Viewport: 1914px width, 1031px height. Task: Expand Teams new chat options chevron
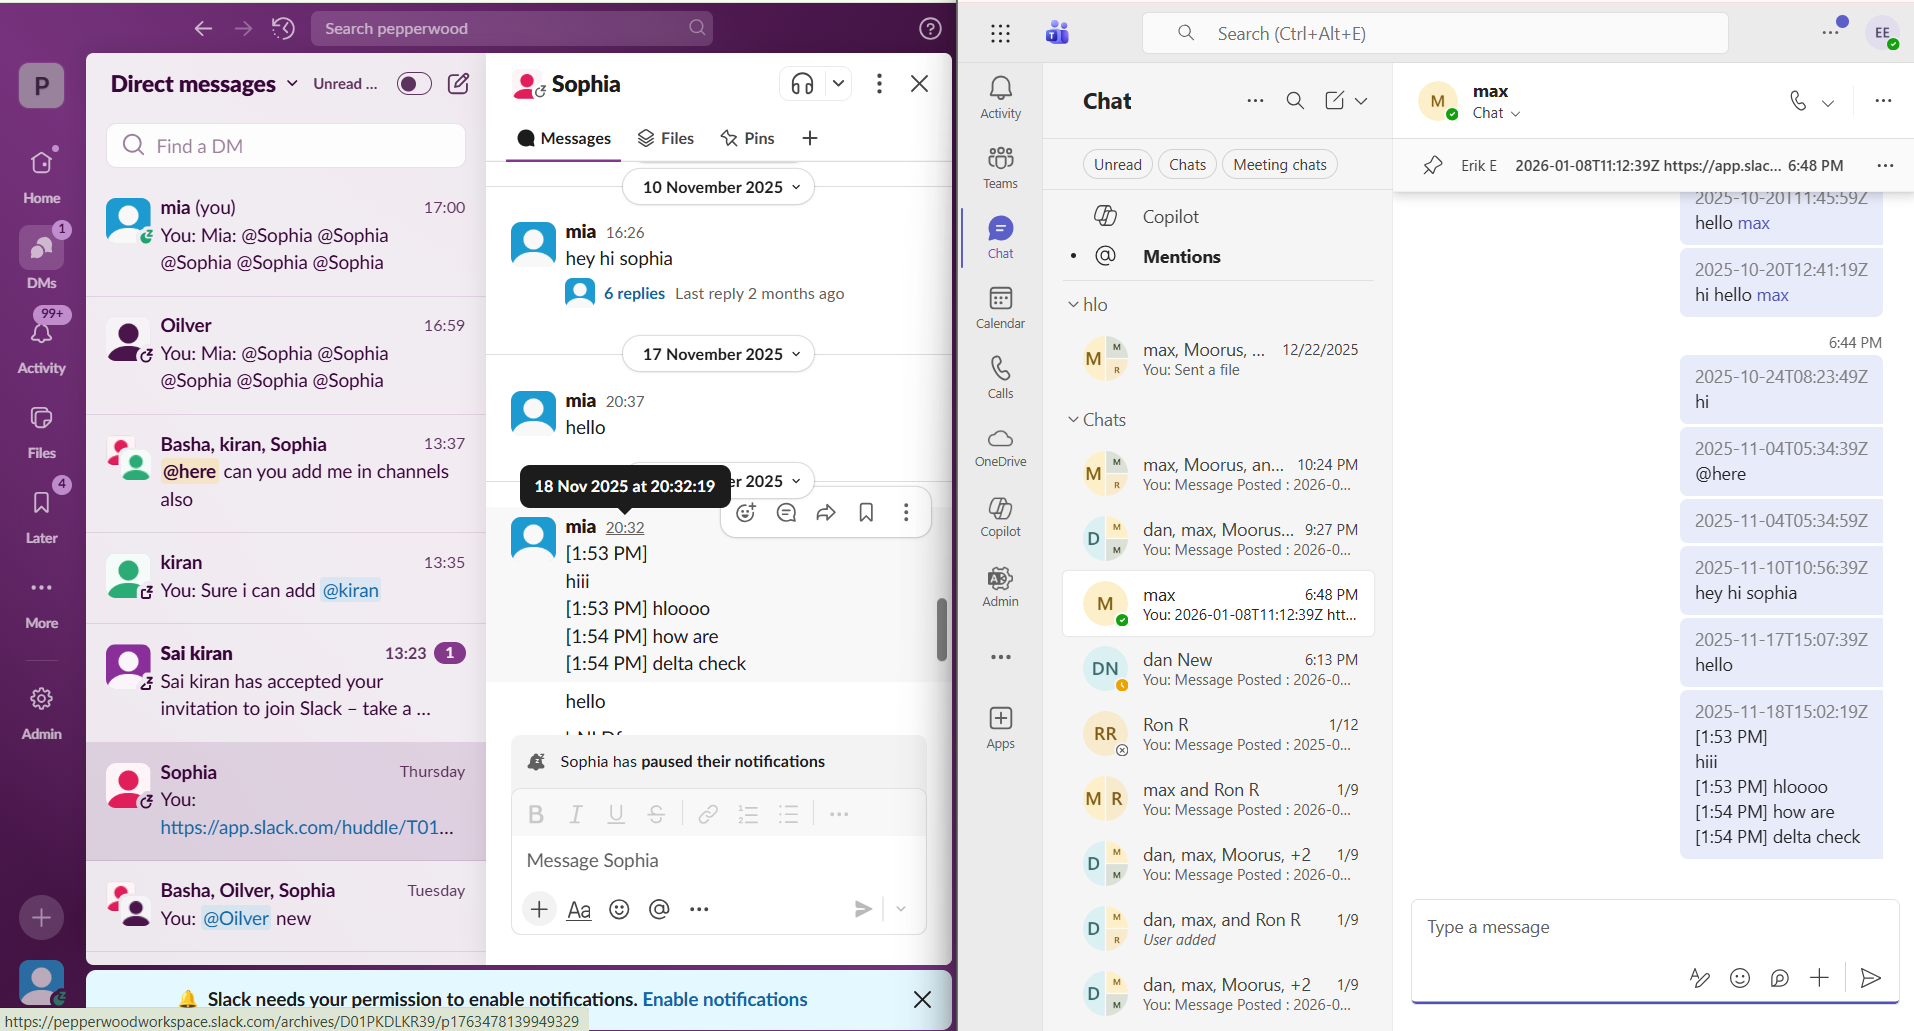(x=1361, y=101)
